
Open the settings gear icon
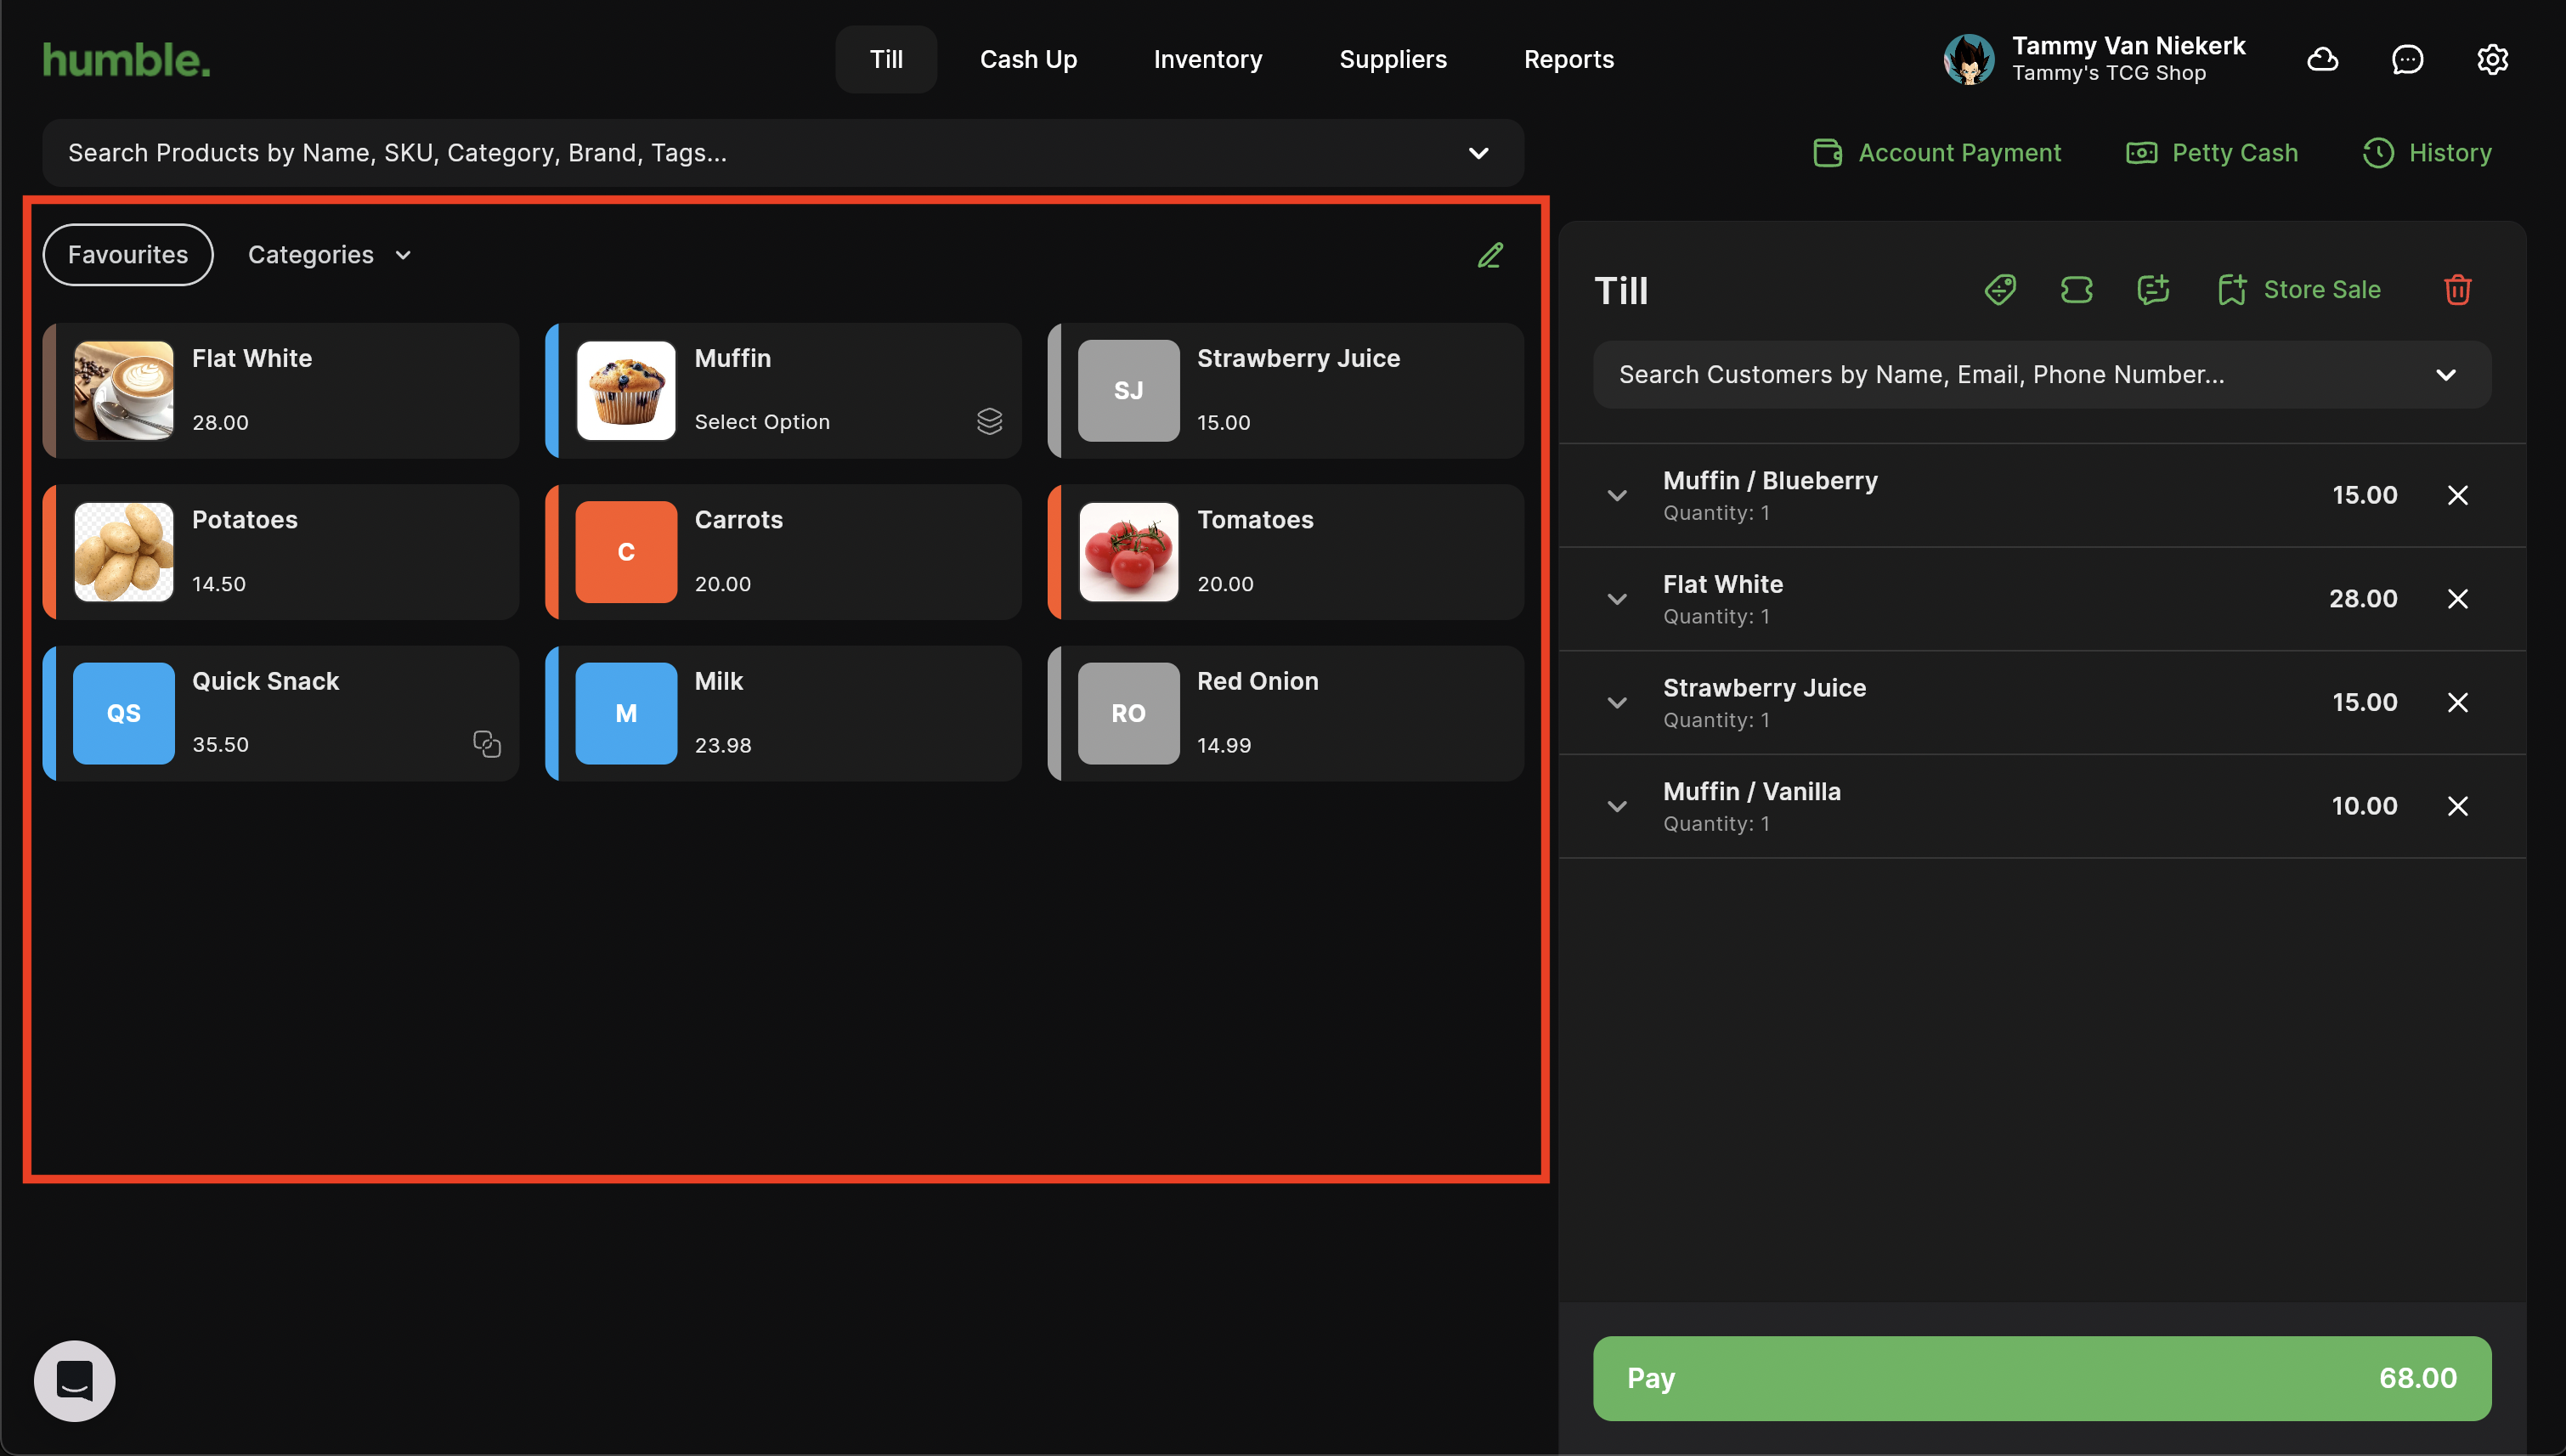(2492, 60)
